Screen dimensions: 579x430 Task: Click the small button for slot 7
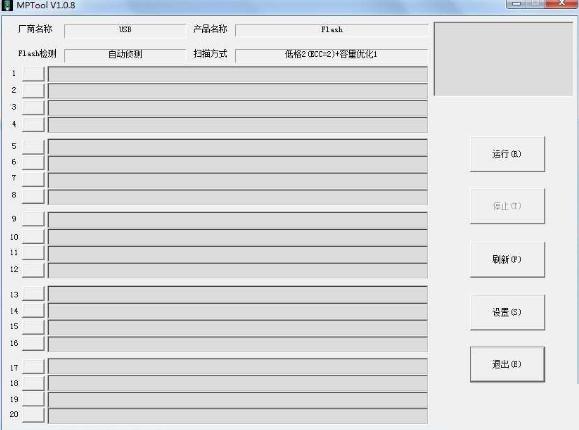pos(33,179)
